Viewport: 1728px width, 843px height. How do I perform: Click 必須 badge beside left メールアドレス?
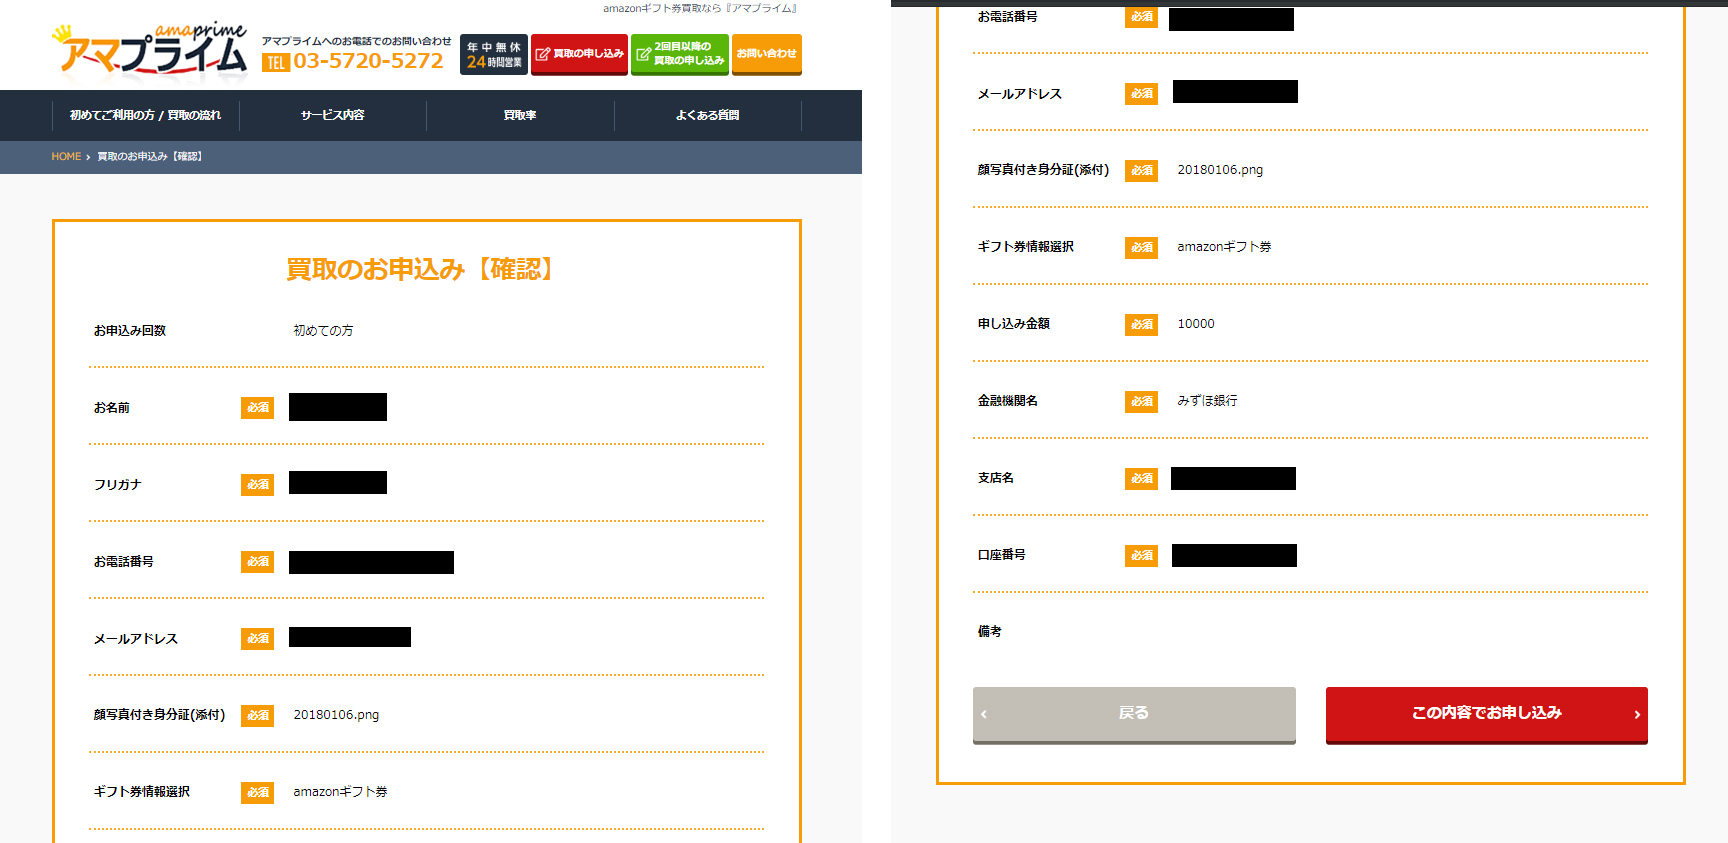point(257,639)
